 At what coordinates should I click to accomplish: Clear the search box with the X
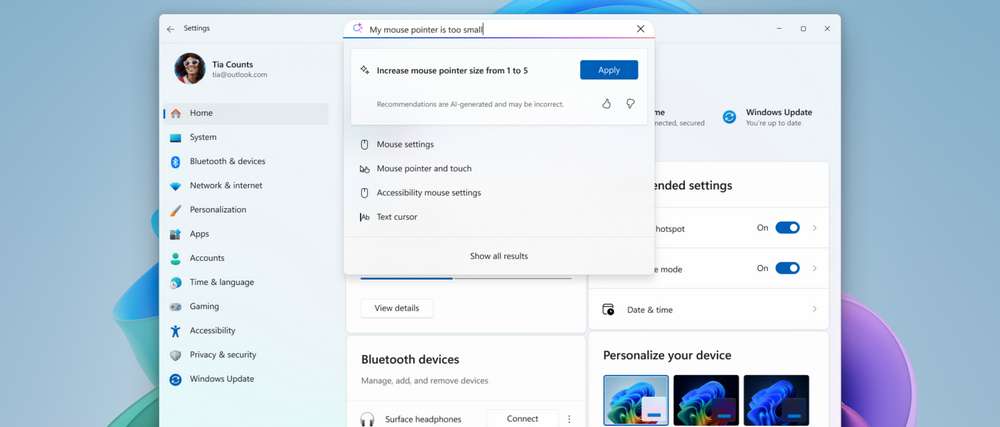pyautogui.click(x=640, y=29)
